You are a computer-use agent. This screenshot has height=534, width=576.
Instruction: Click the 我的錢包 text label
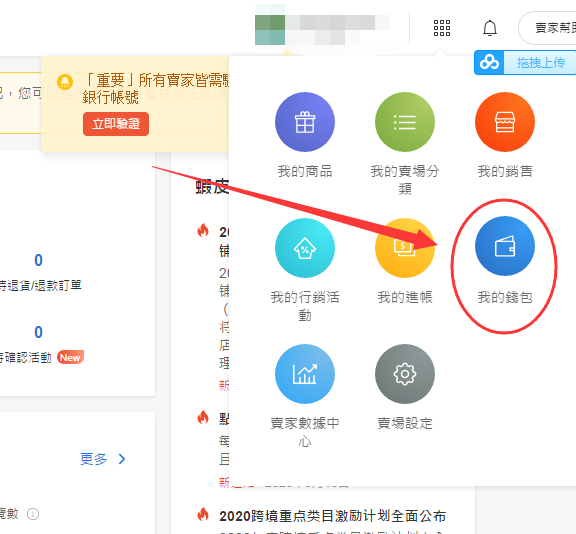[x=505, y=297]
